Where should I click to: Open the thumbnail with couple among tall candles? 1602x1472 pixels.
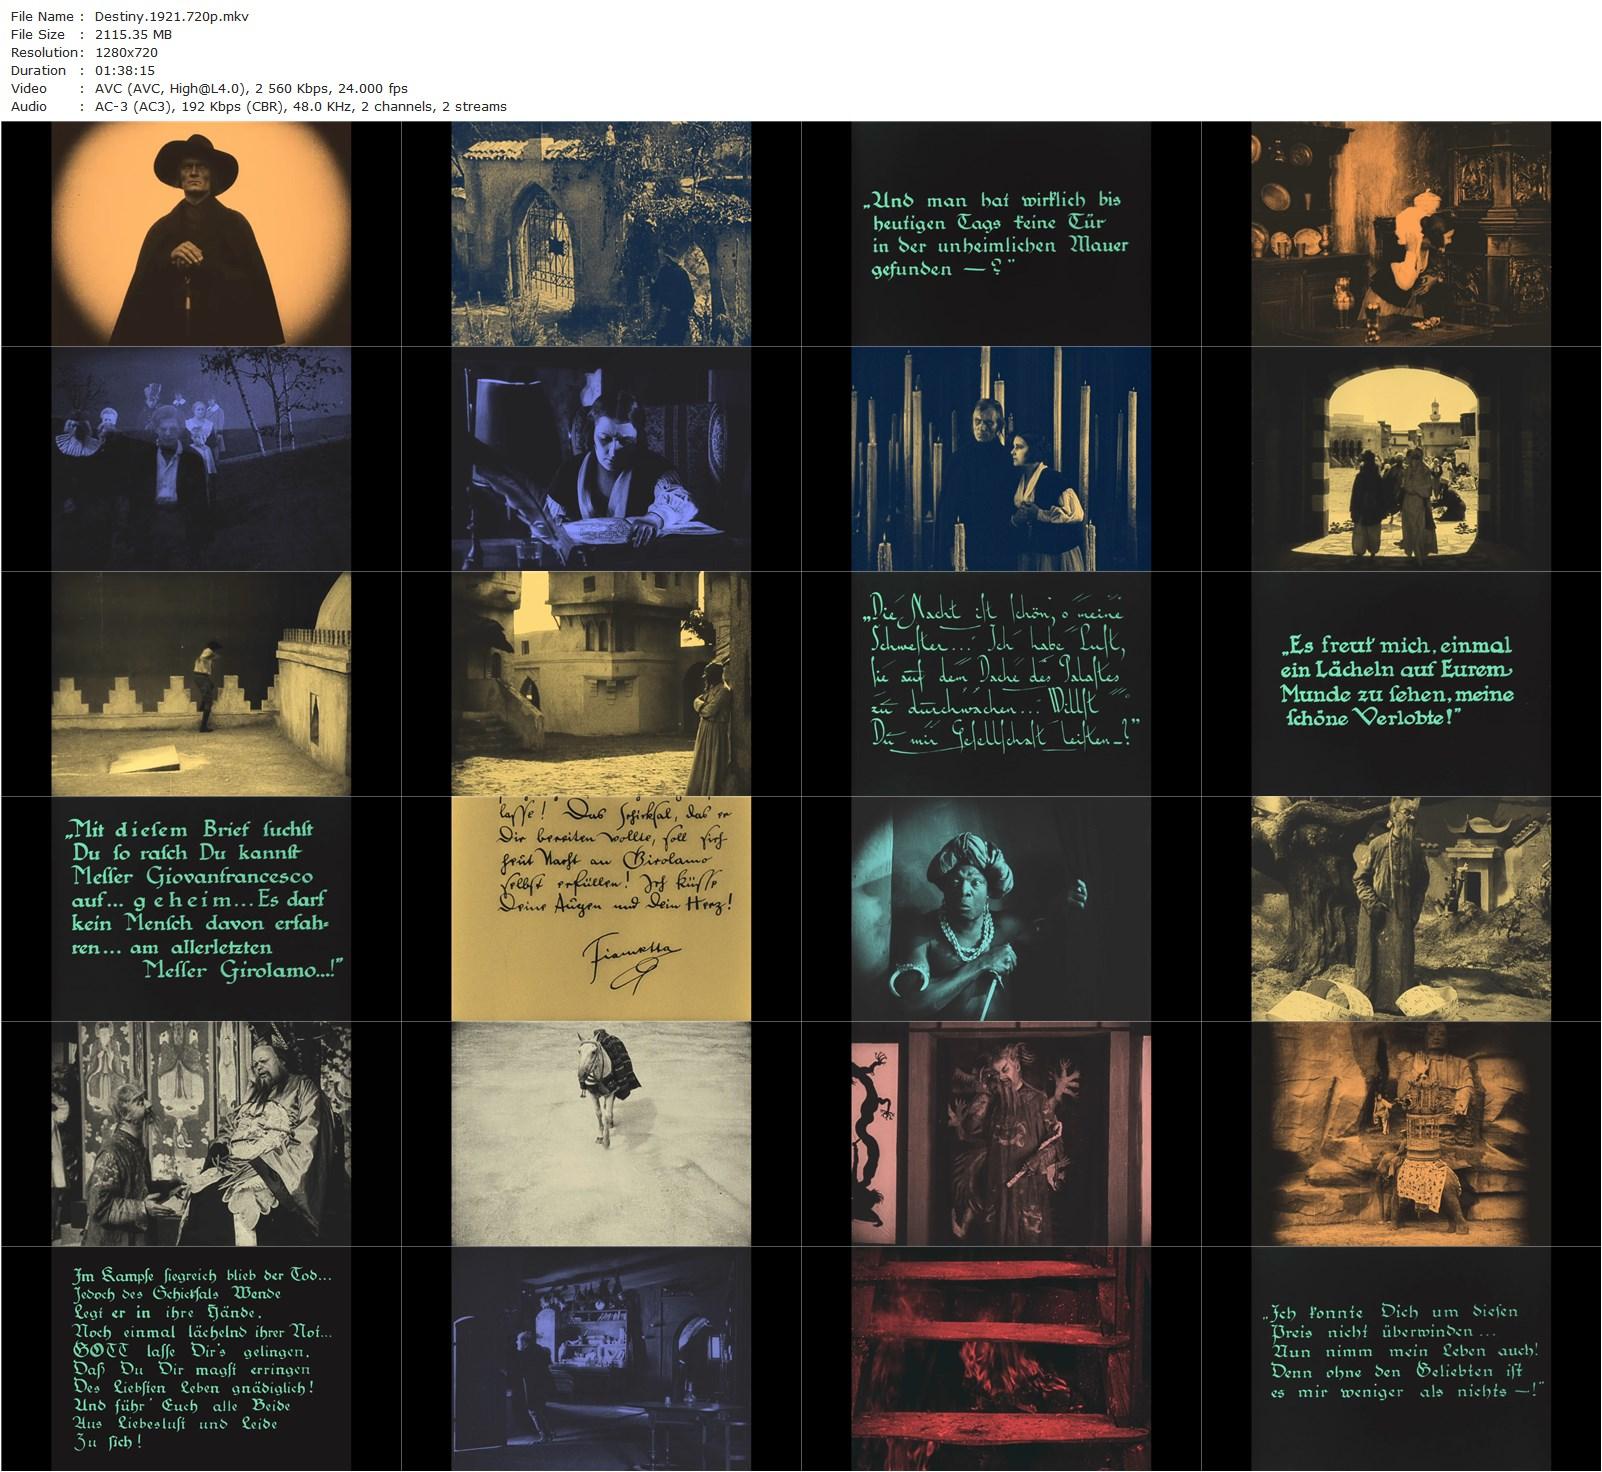[1001, 459]
